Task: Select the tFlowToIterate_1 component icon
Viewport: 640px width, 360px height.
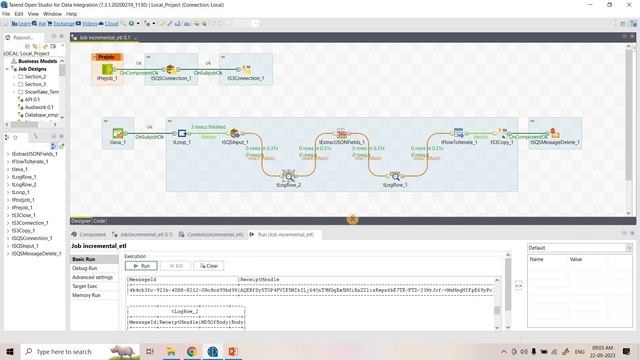Action: tap(458, 133)
